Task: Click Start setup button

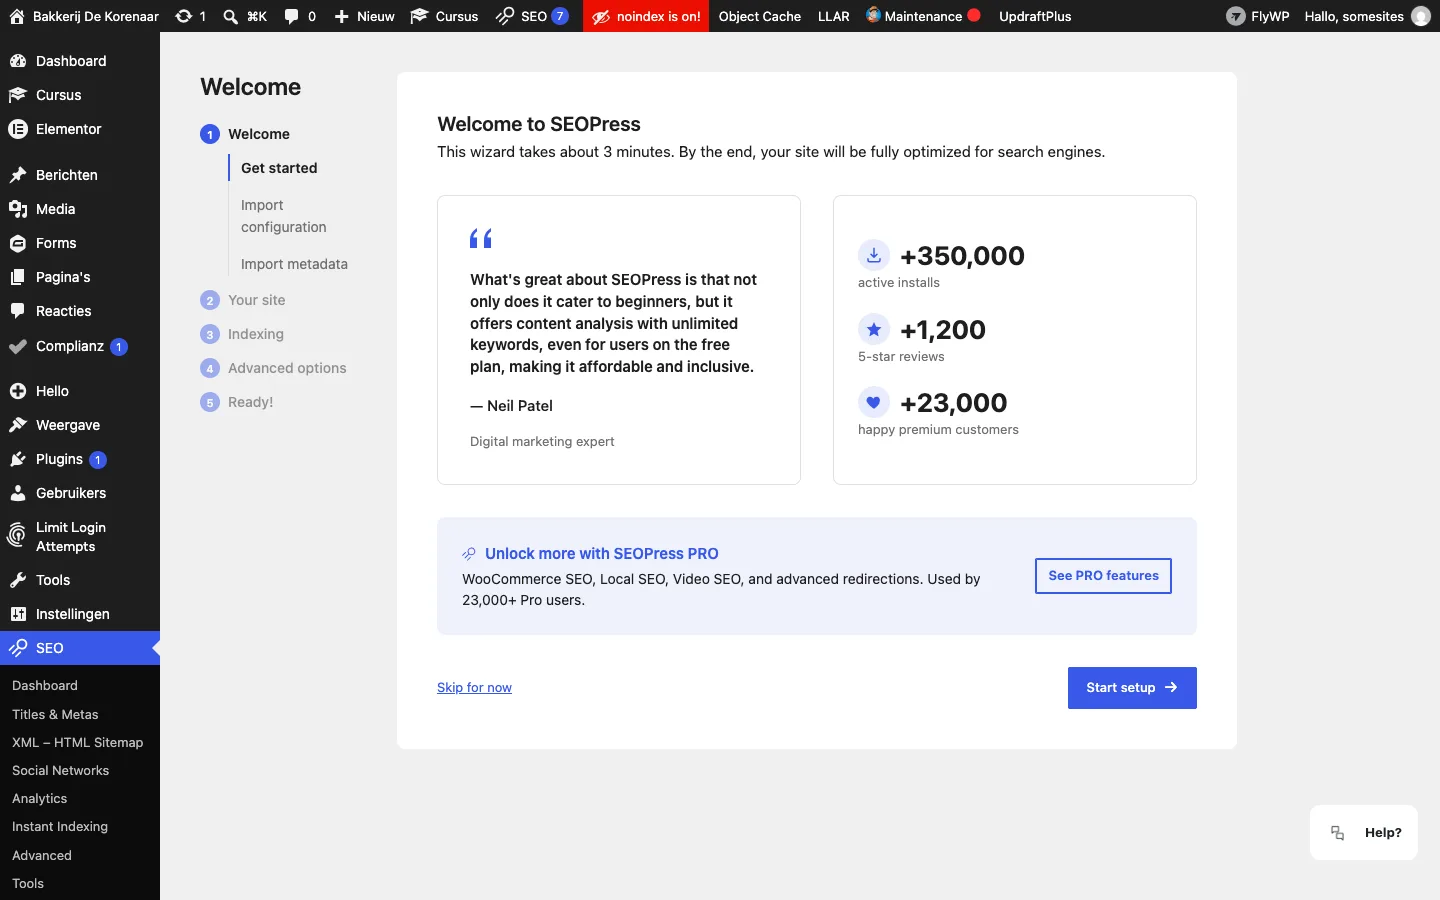Action: click(x=1132, y=688)
